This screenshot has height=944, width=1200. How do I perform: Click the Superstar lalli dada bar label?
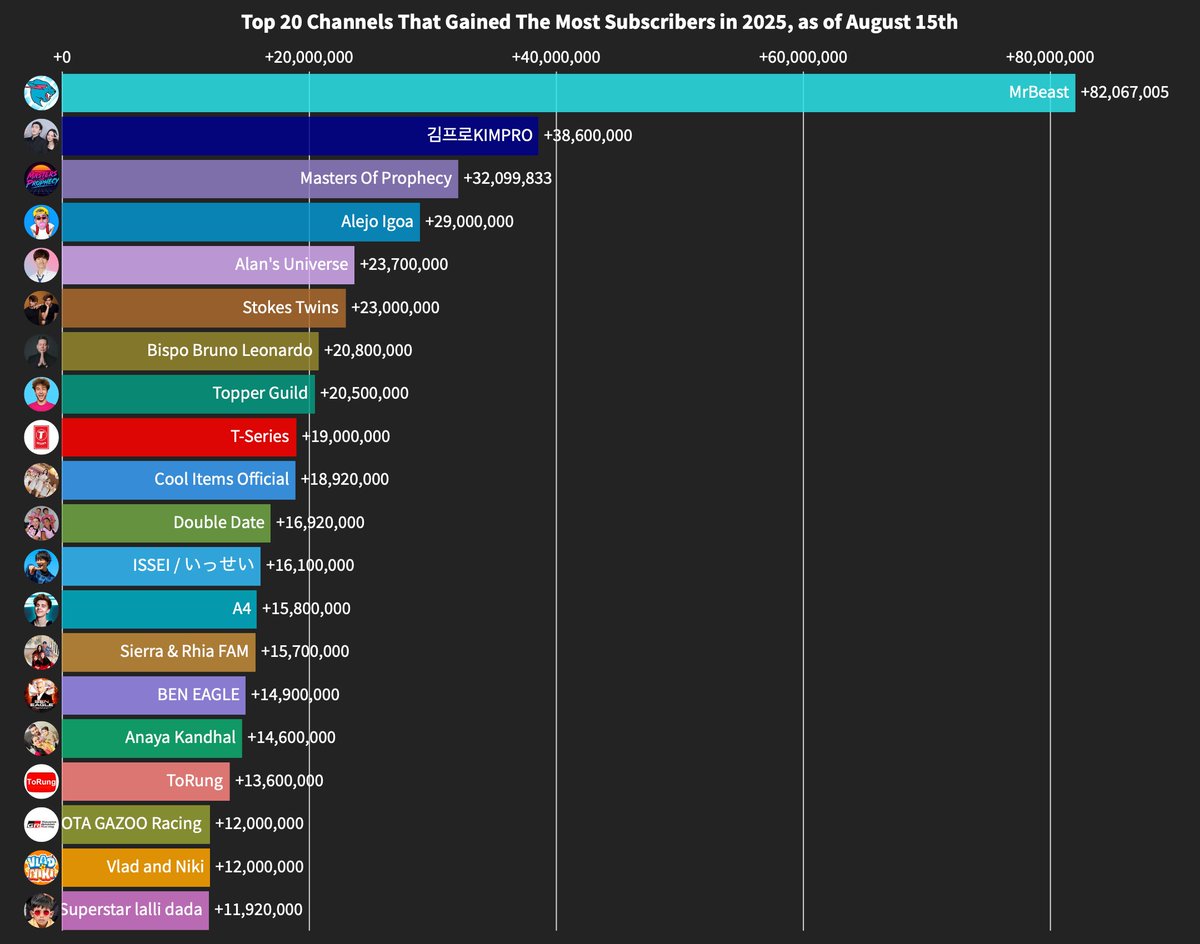pyautogui.click(x=132, y=909)
